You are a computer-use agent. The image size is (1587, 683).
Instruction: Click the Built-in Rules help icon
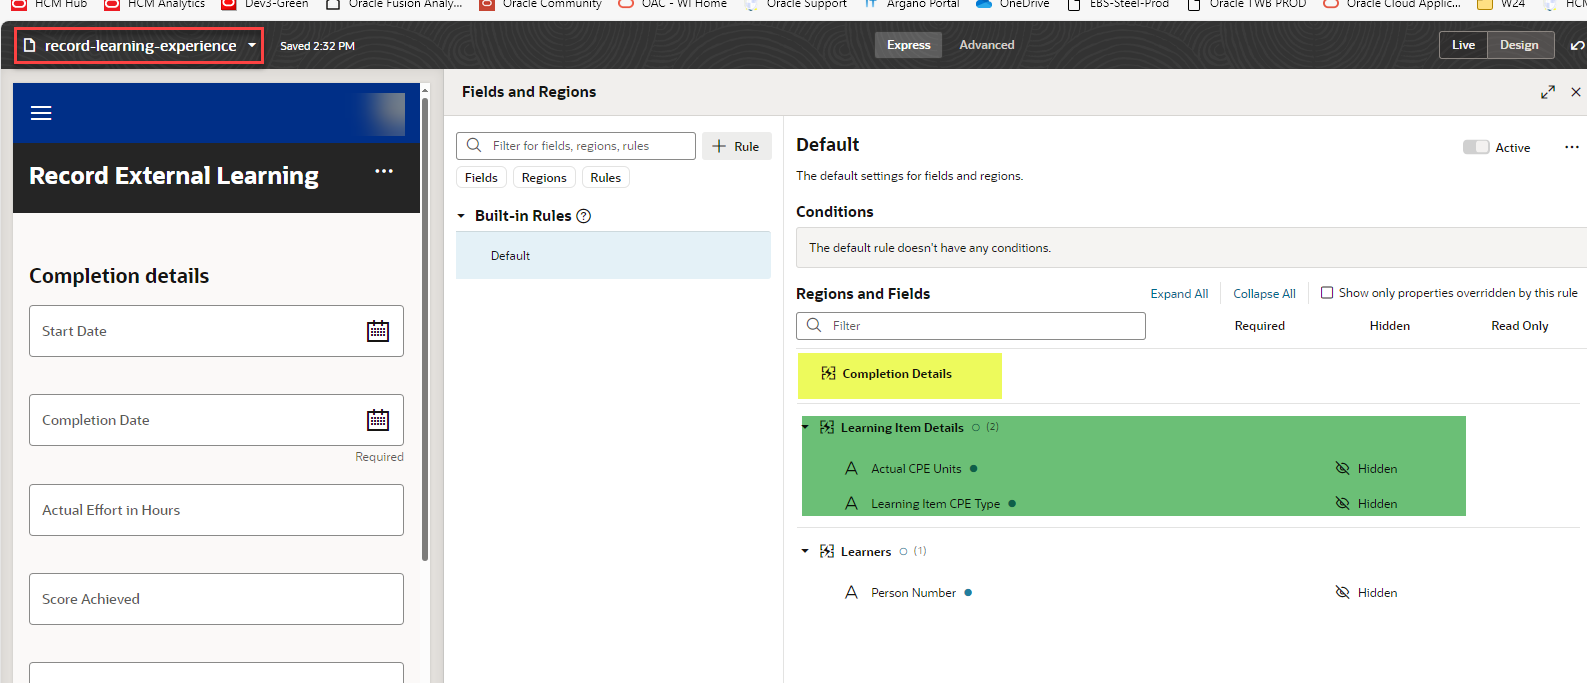[584, 216]
